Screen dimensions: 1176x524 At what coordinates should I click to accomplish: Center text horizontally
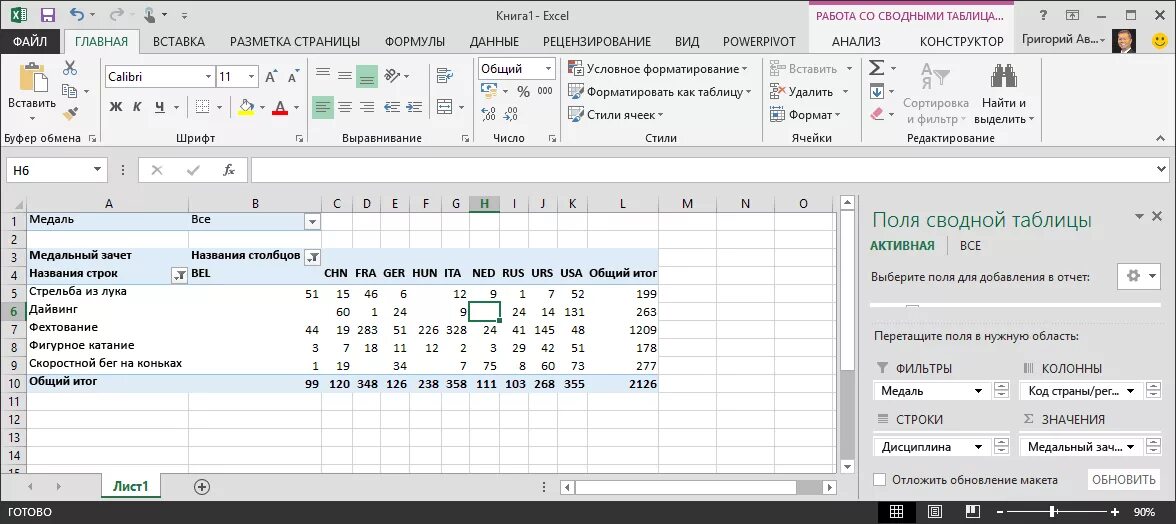click(345, 107)
